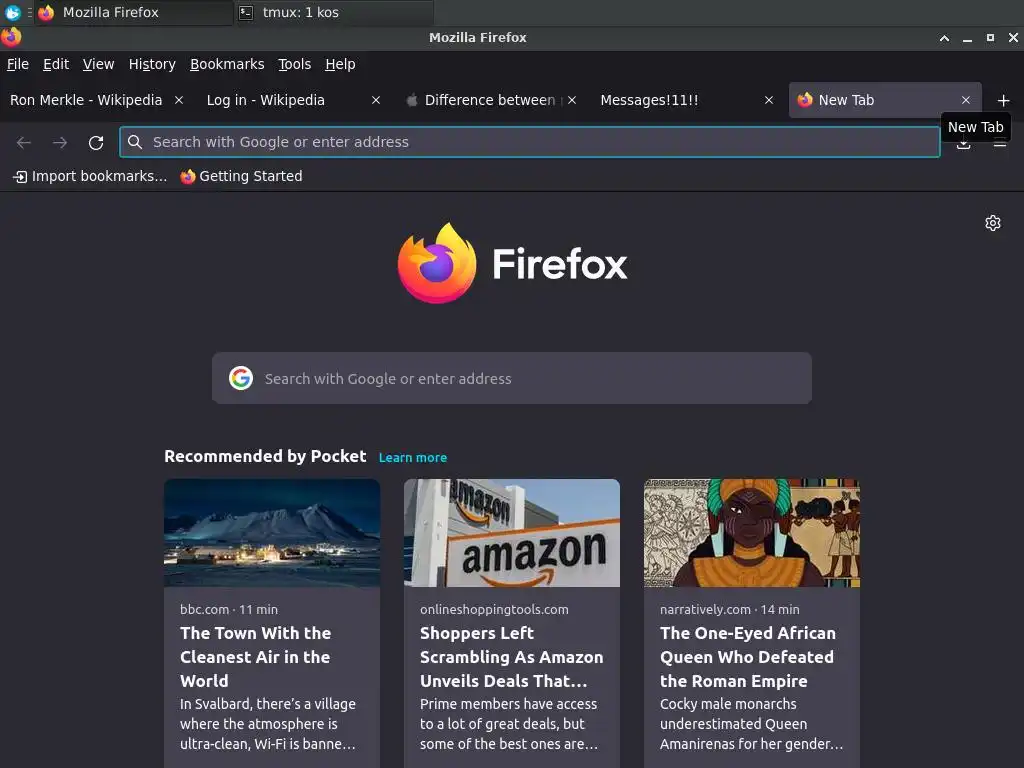Close the New Tab tab
Screen dimensions: 1024x768
tap(966, 100)
